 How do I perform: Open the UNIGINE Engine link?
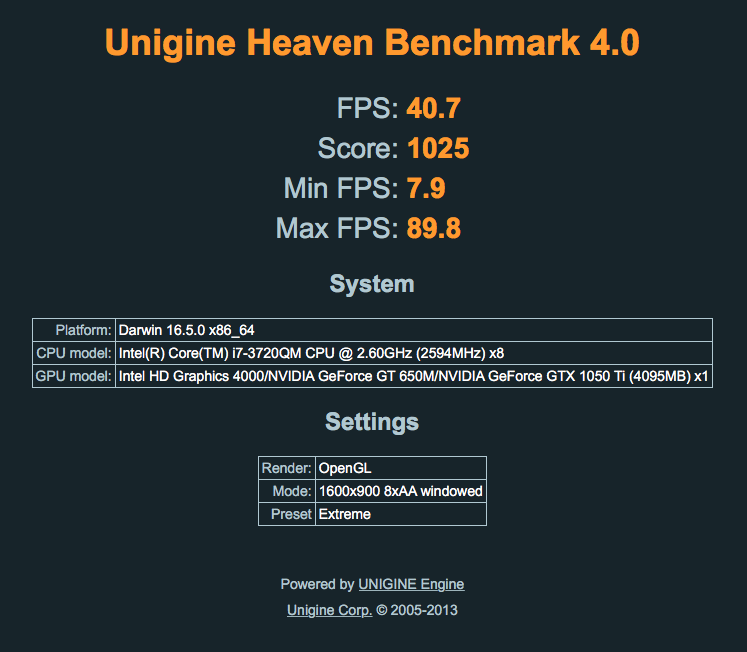click(411, 584)
